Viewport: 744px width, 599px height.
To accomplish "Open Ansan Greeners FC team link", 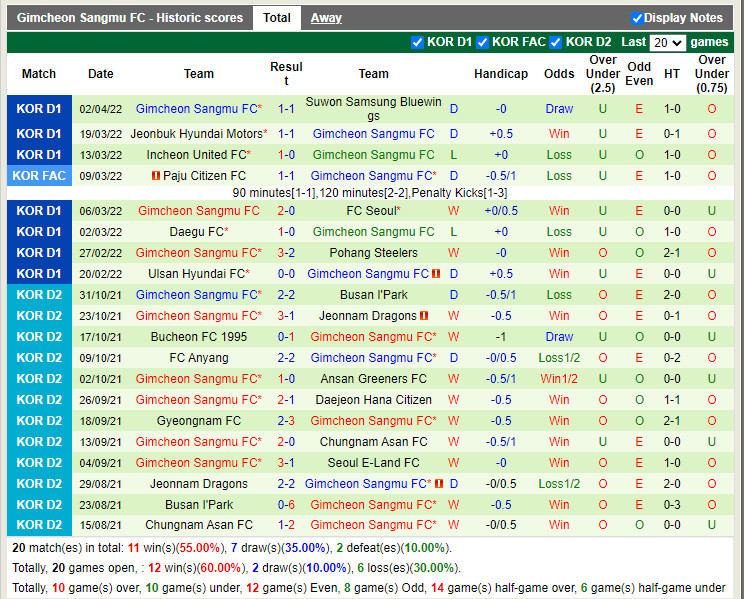I will [373, 379].
